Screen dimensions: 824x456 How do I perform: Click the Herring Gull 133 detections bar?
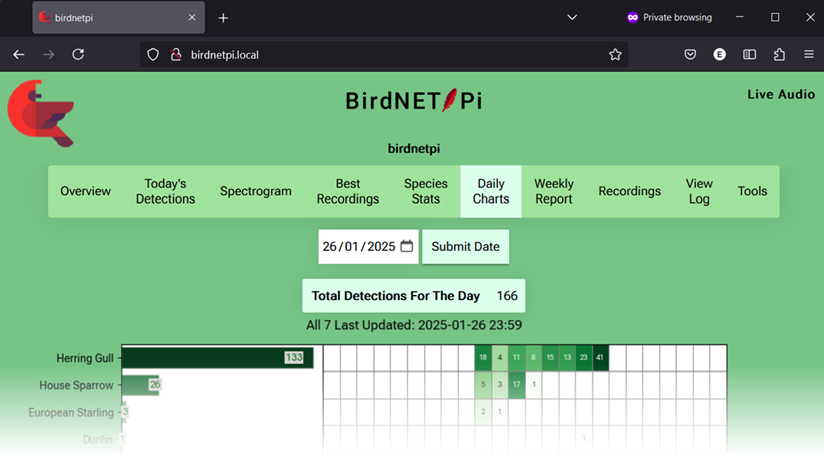(x=217, y=358)
